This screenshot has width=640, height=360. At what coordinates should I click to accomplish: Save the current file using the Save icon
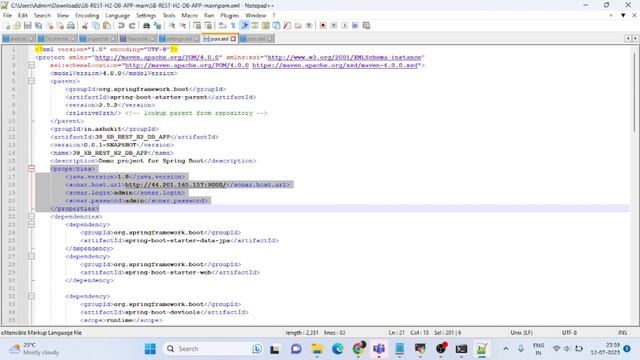pyautogui.click(x=28, y=26)
